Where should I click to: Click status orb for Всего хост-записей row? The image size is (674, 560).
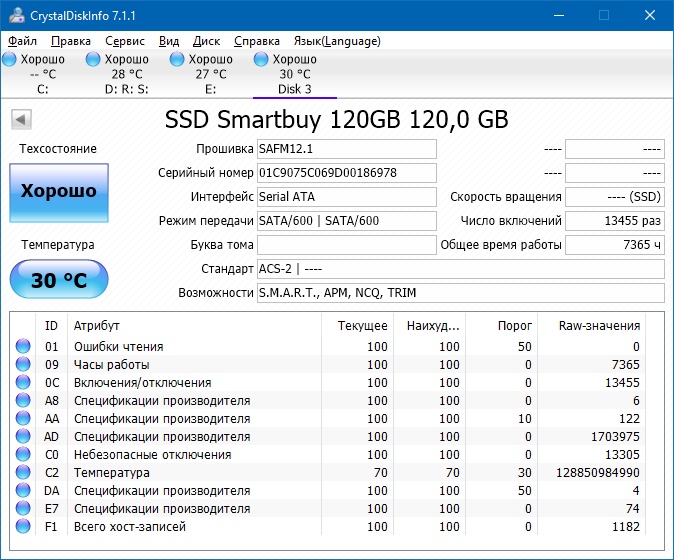23,527
